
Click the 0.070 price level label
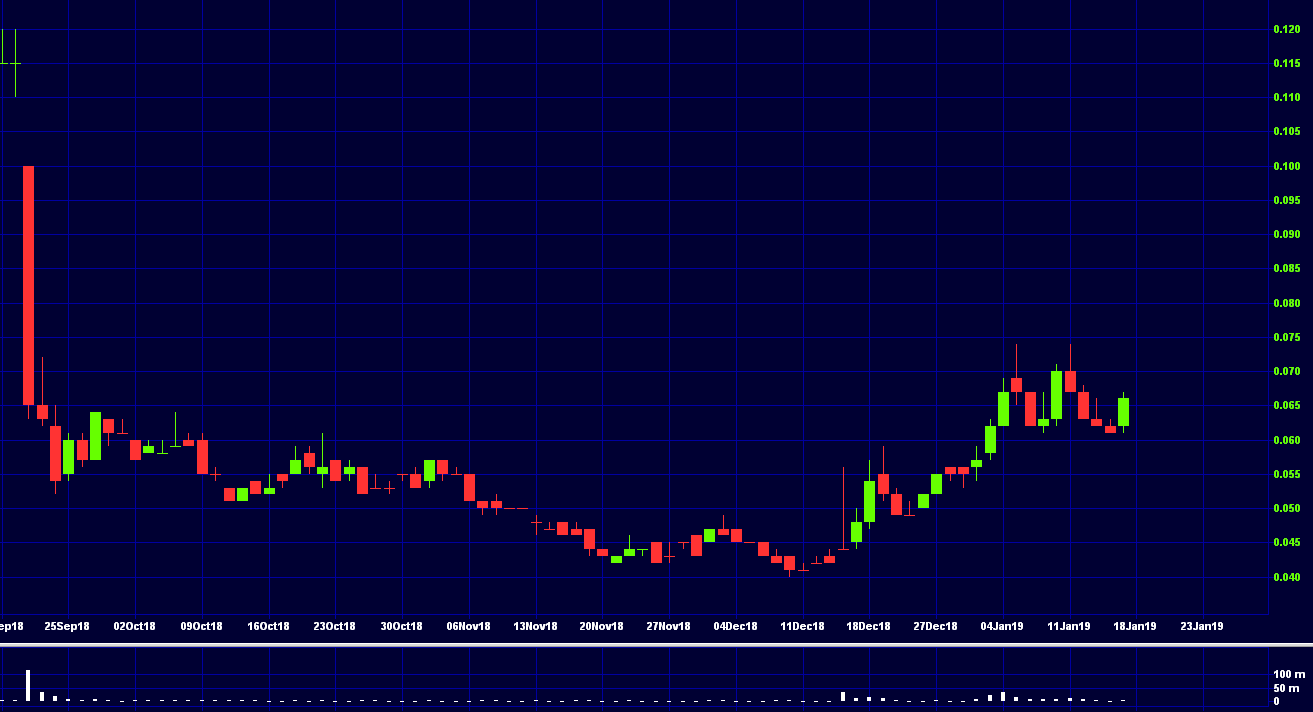click(x=1286, y=371)
